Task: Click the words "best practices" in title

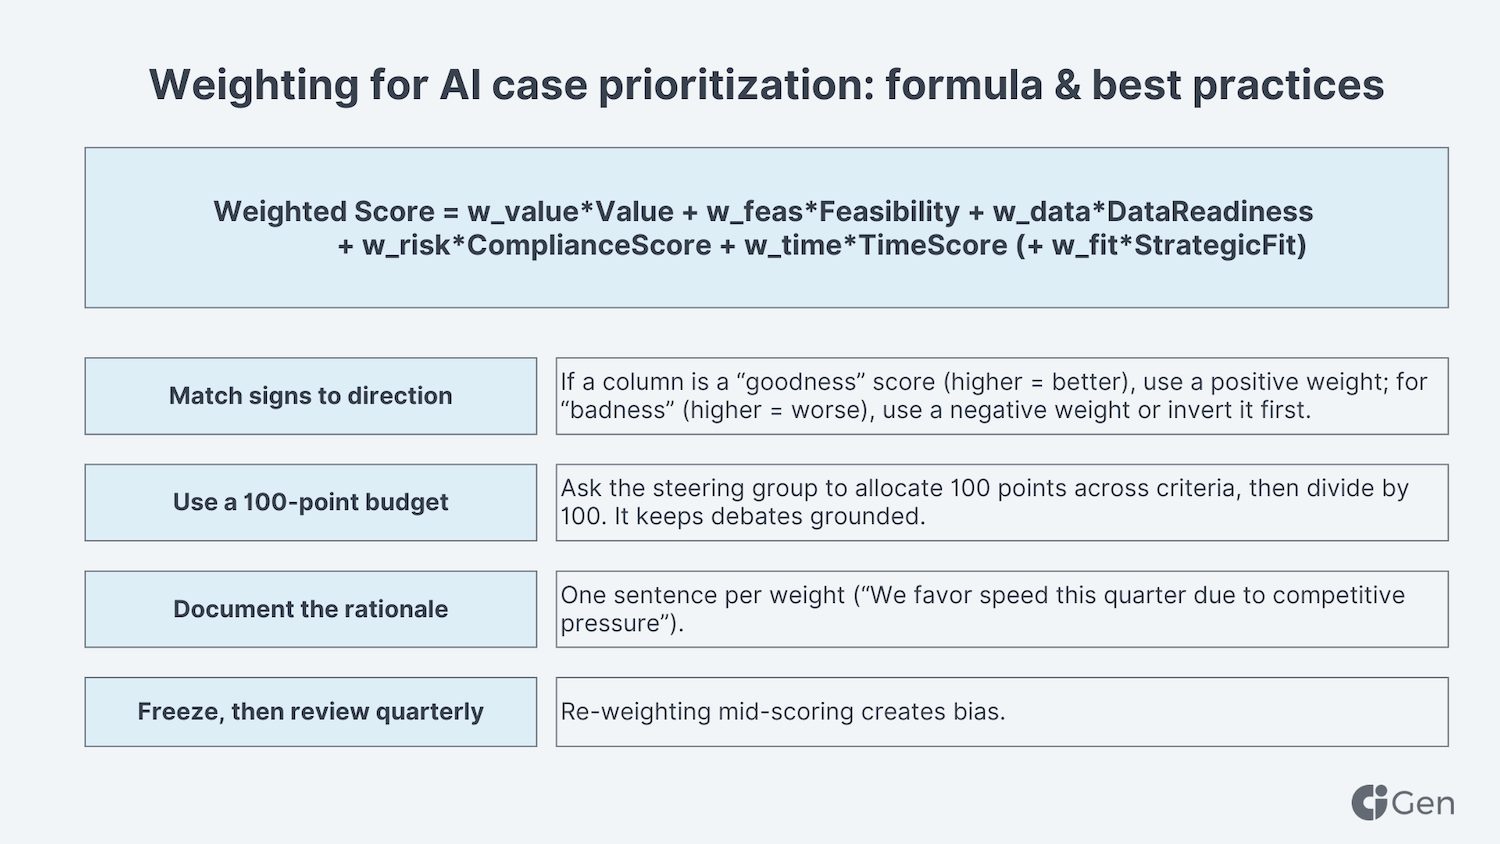Action: (1238, 85)
